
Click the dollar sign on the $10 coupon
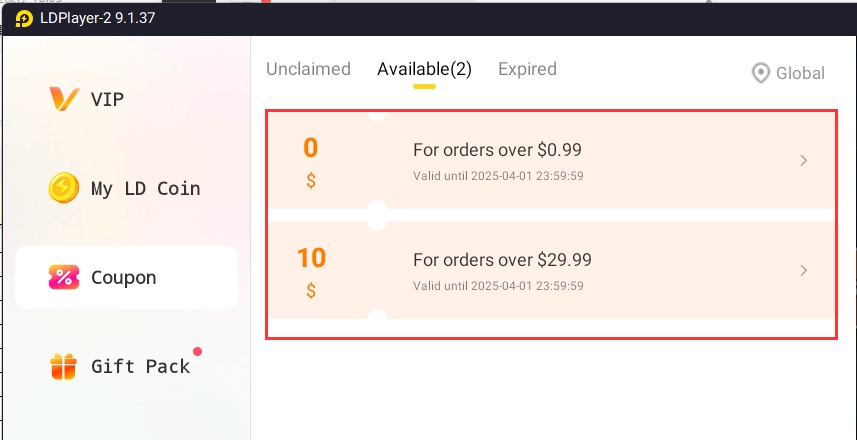[311, 291]
